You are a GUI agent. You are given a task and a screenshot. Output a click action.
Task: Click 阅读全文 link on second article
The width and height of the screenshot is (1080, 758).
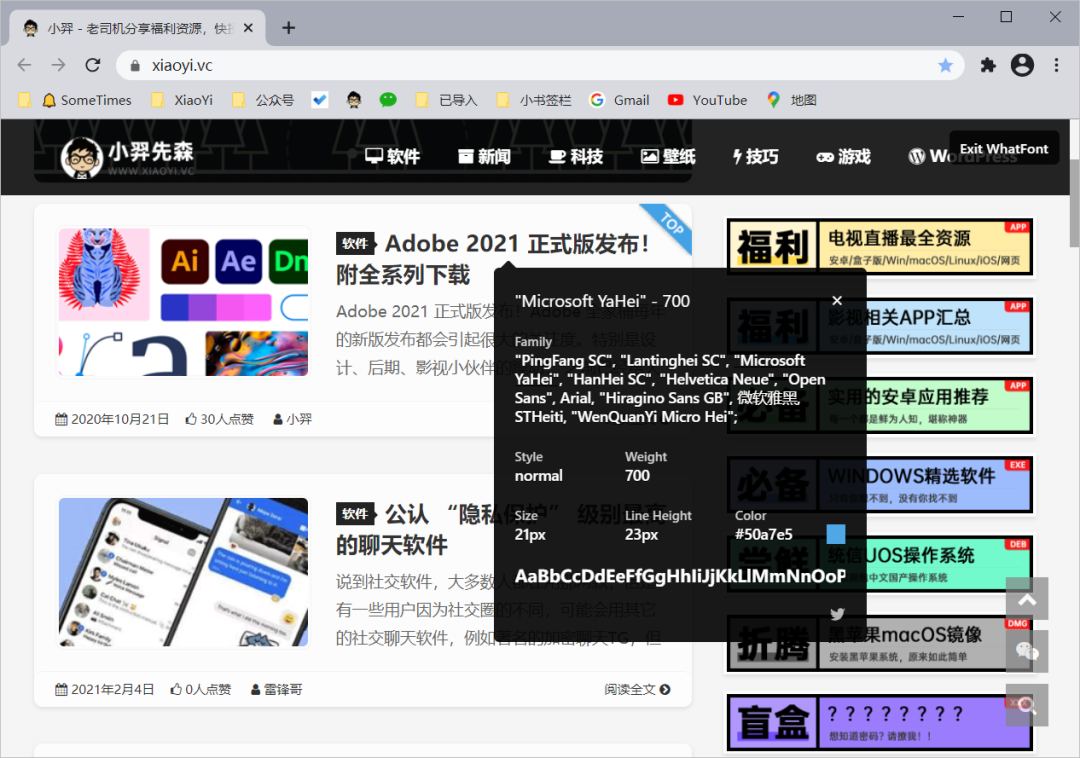pos(637,689)
